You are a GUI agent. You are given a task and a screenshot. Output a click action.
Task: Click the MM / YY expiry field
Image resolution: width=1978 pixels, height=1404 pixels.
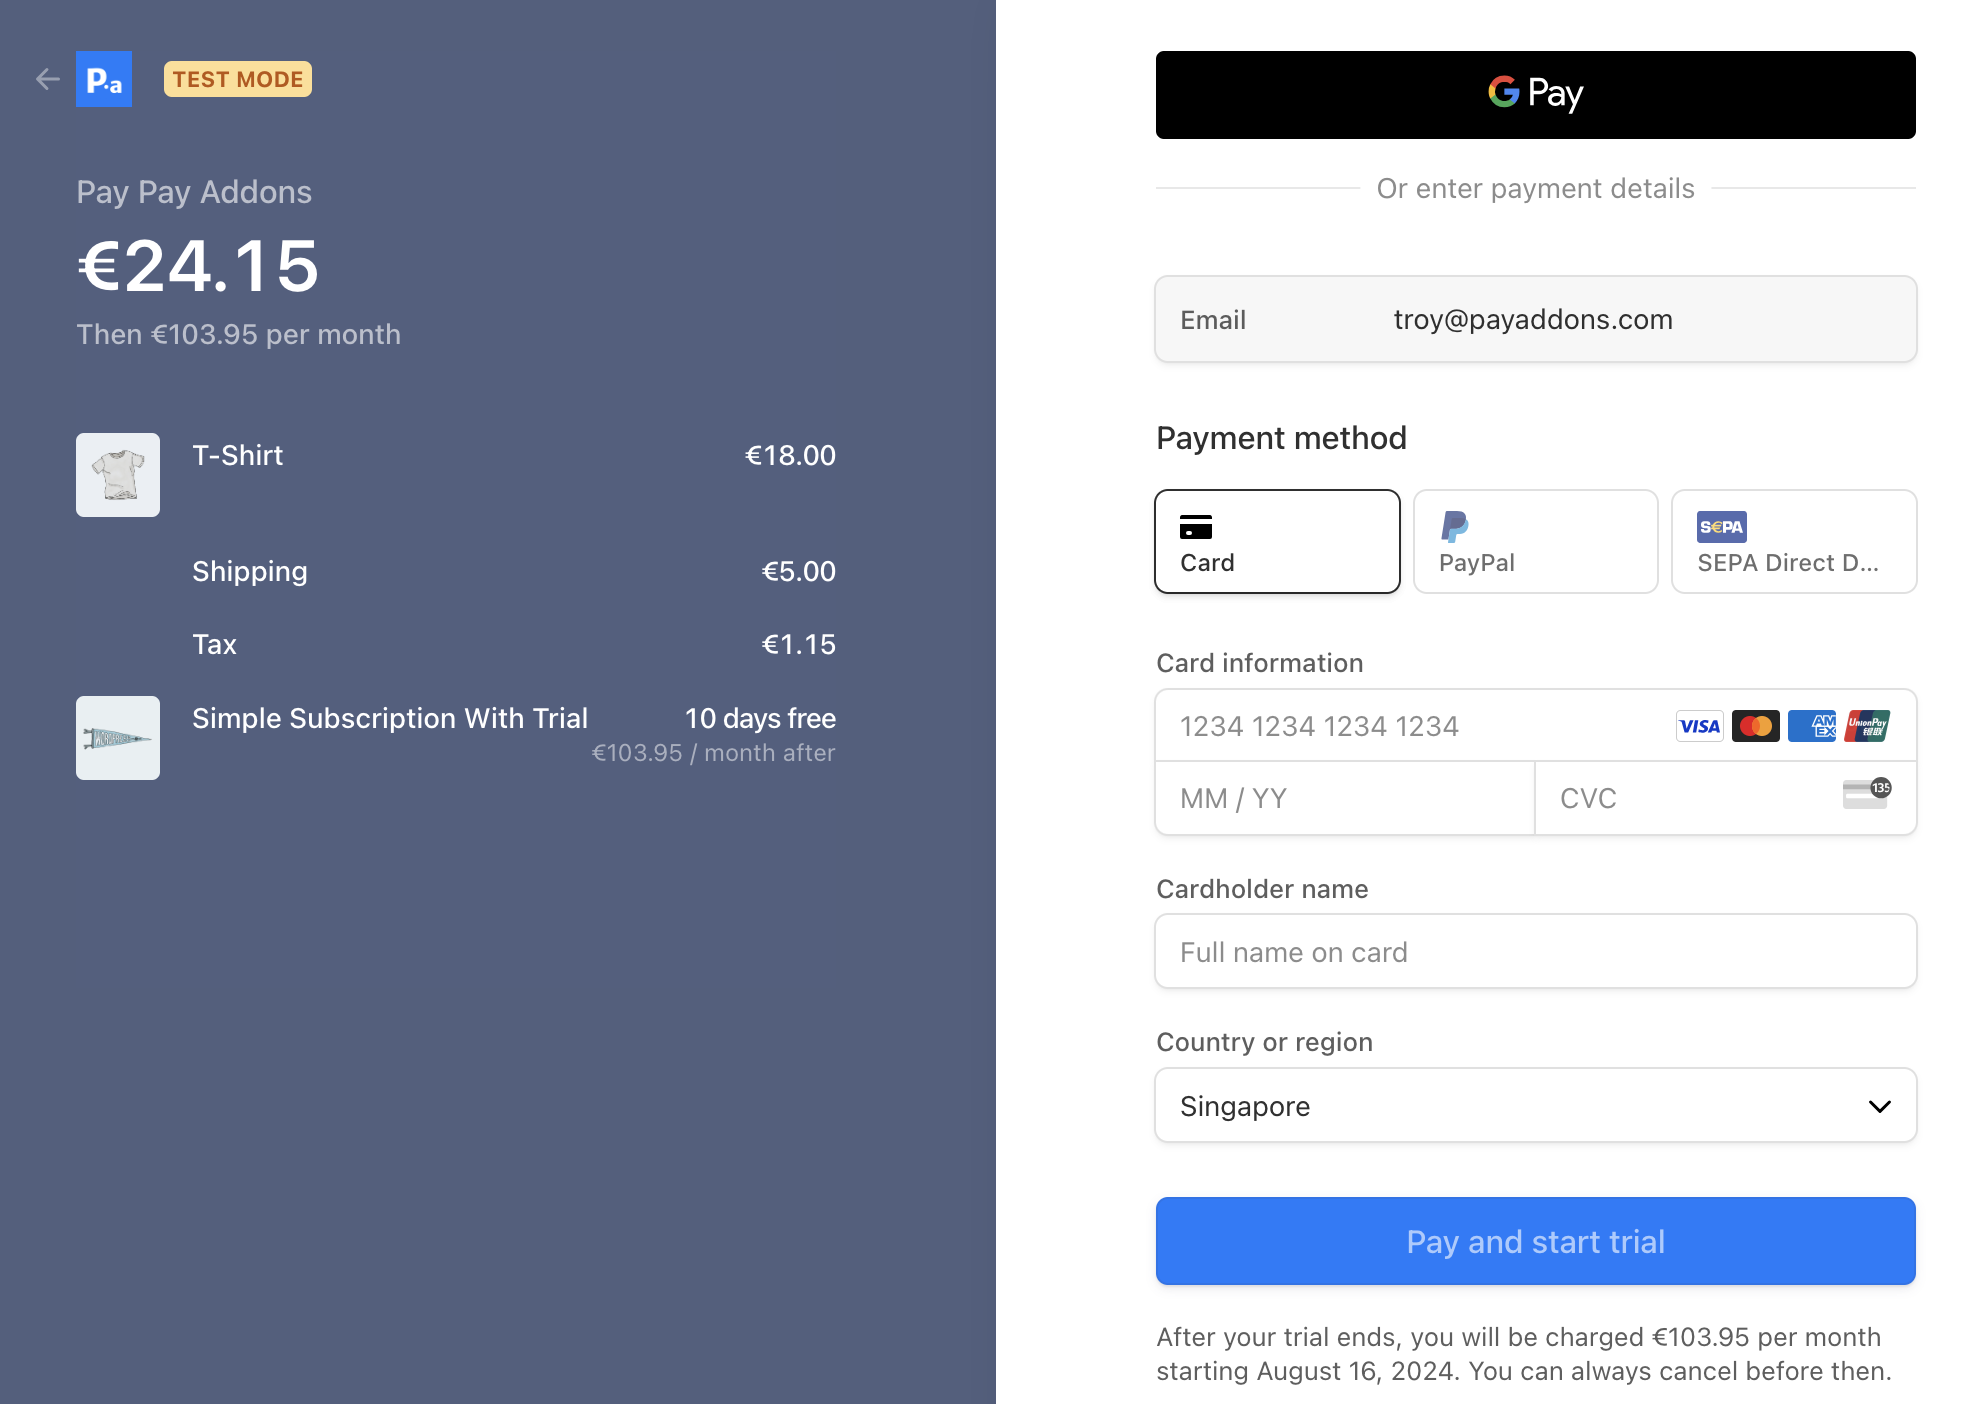click(1344, 798)
